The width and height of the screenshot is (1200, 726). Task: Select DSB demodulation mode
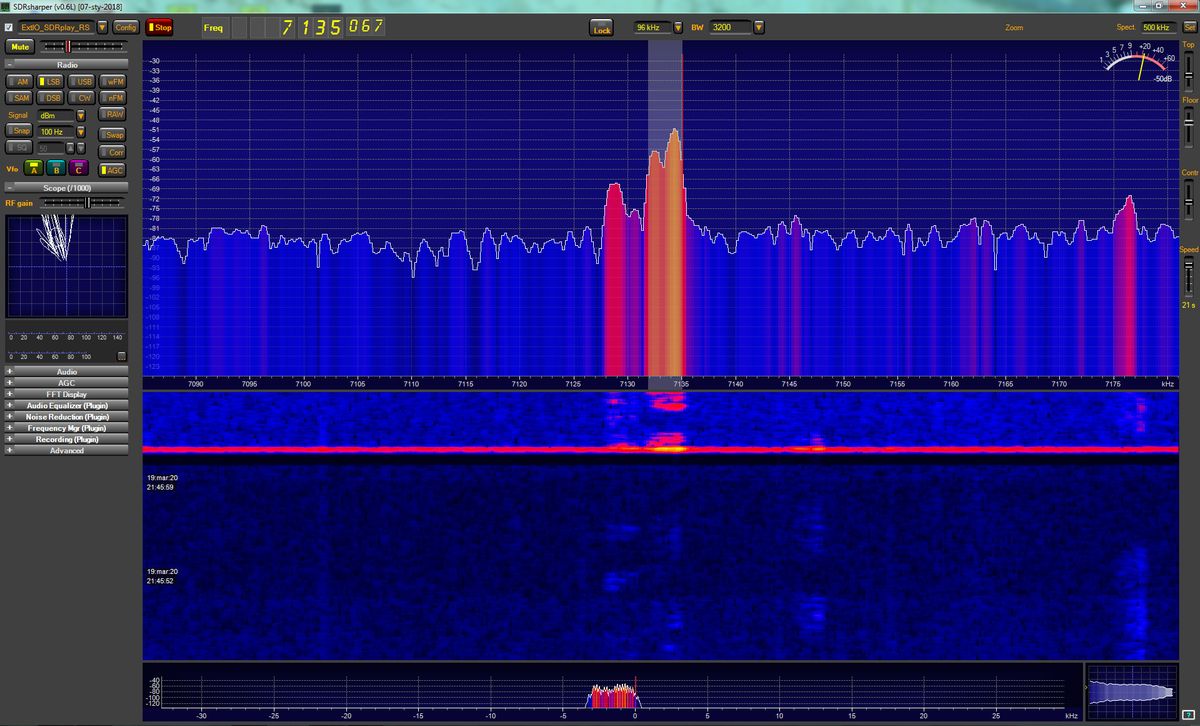tap(51, 97)
